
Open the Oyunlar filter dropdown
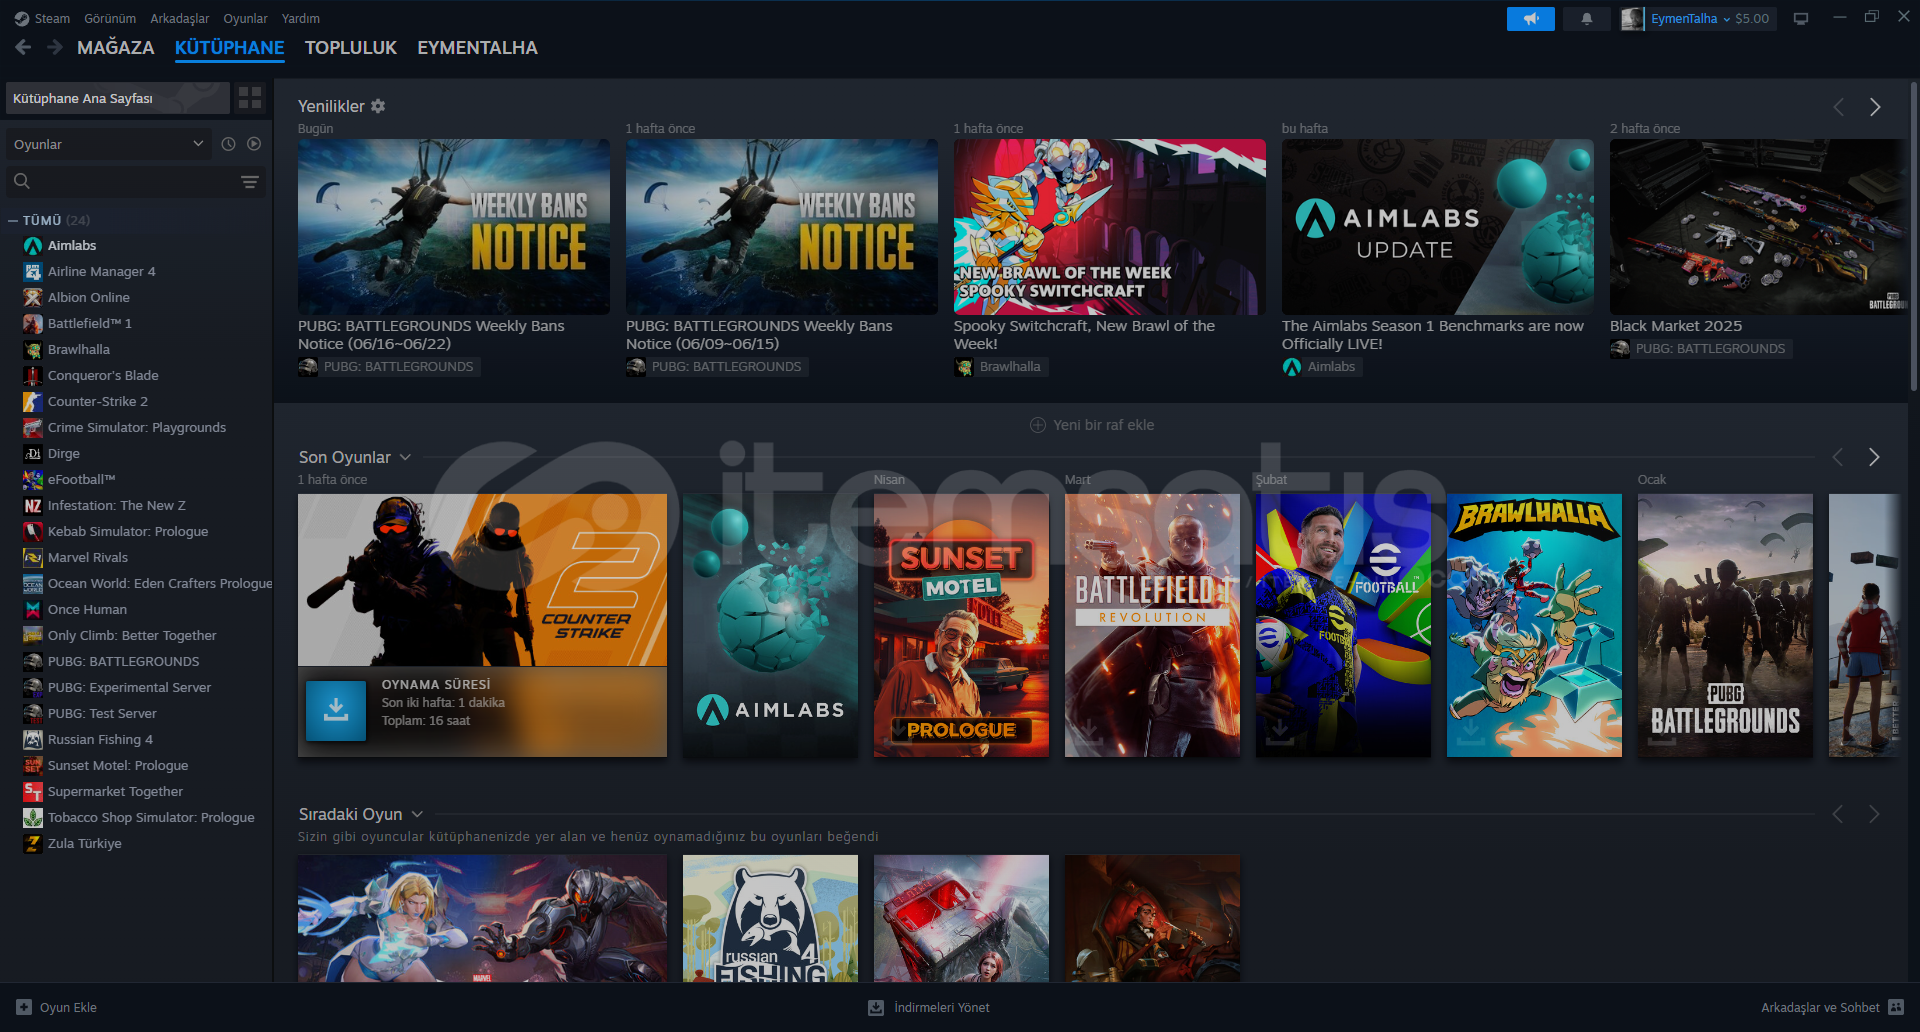point(109,144)
